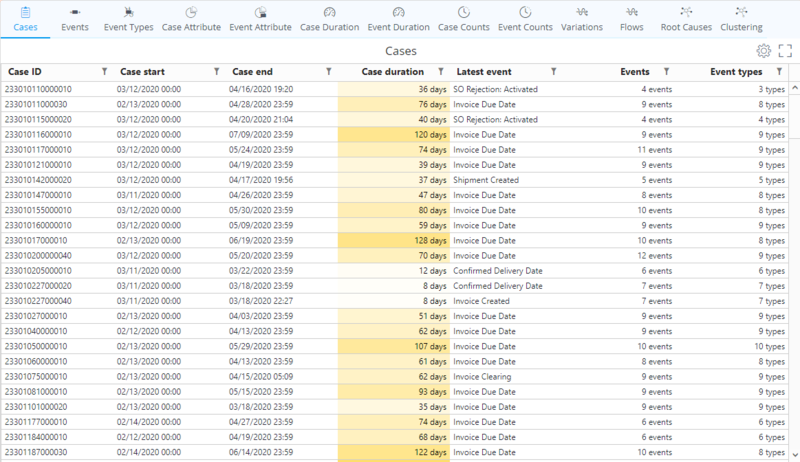Image resolution: width=800 pixels, height=462 pixels.
Task: Switch to the Clustering tab label
Action: tap(741, 28)
